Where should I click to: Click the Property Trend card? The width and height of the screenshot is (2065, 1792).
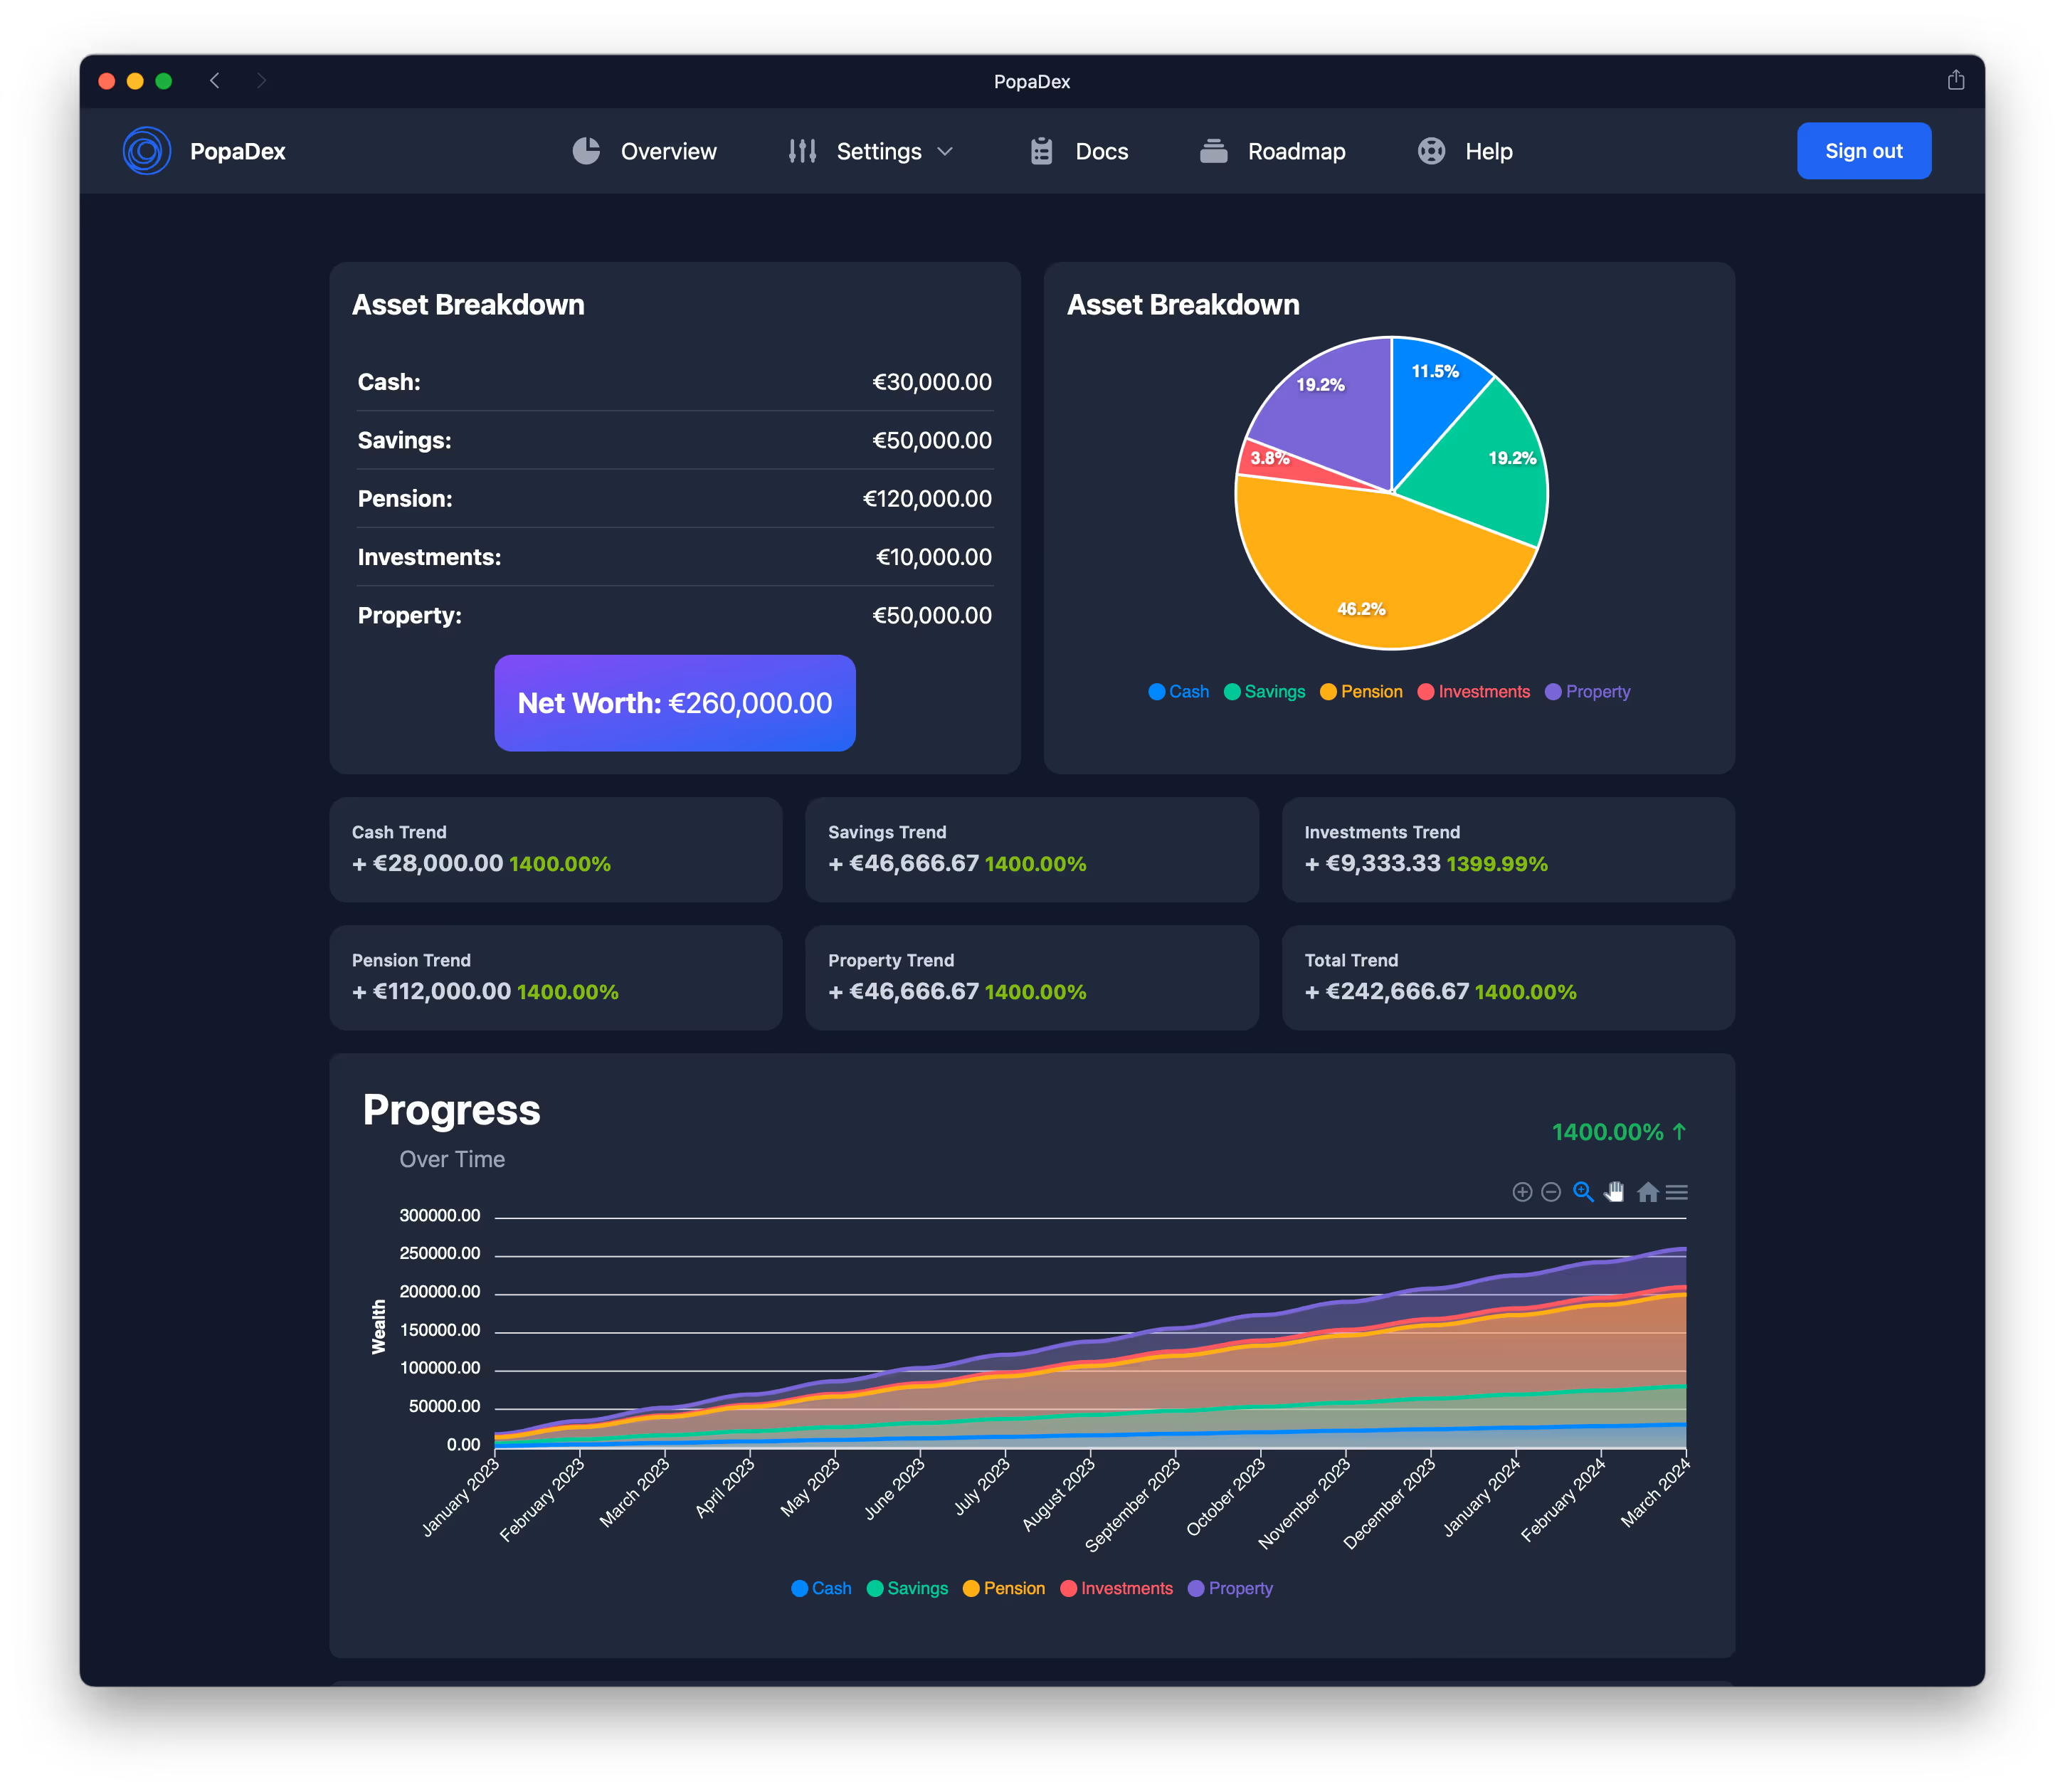[1032, 977]
